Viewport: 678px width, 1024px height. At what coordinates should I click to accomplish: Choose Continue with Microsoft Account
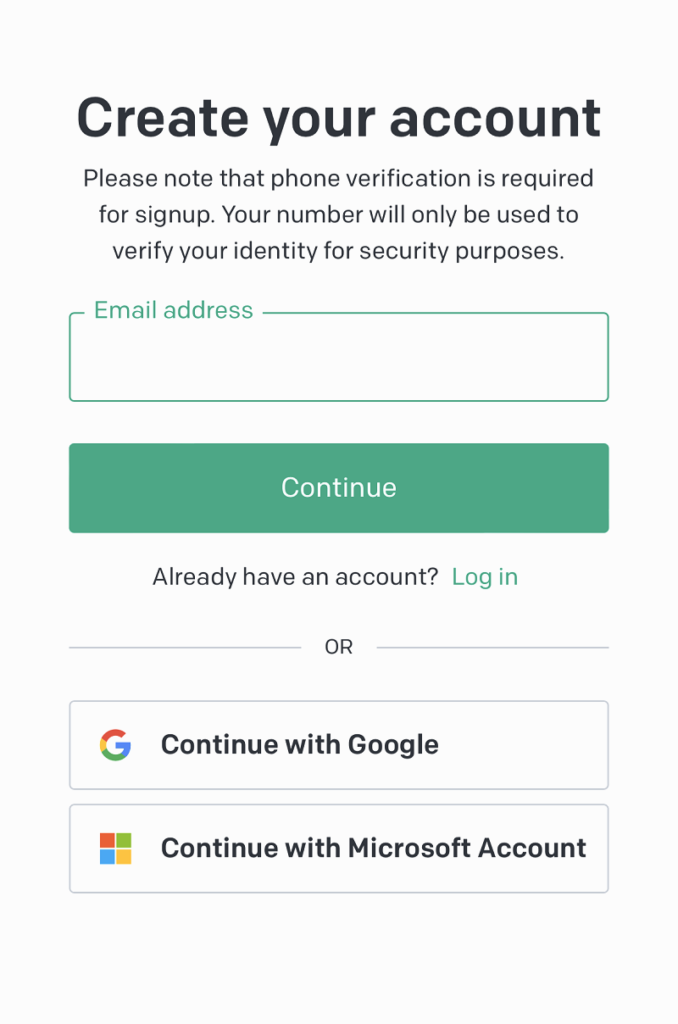pos(338,848)
